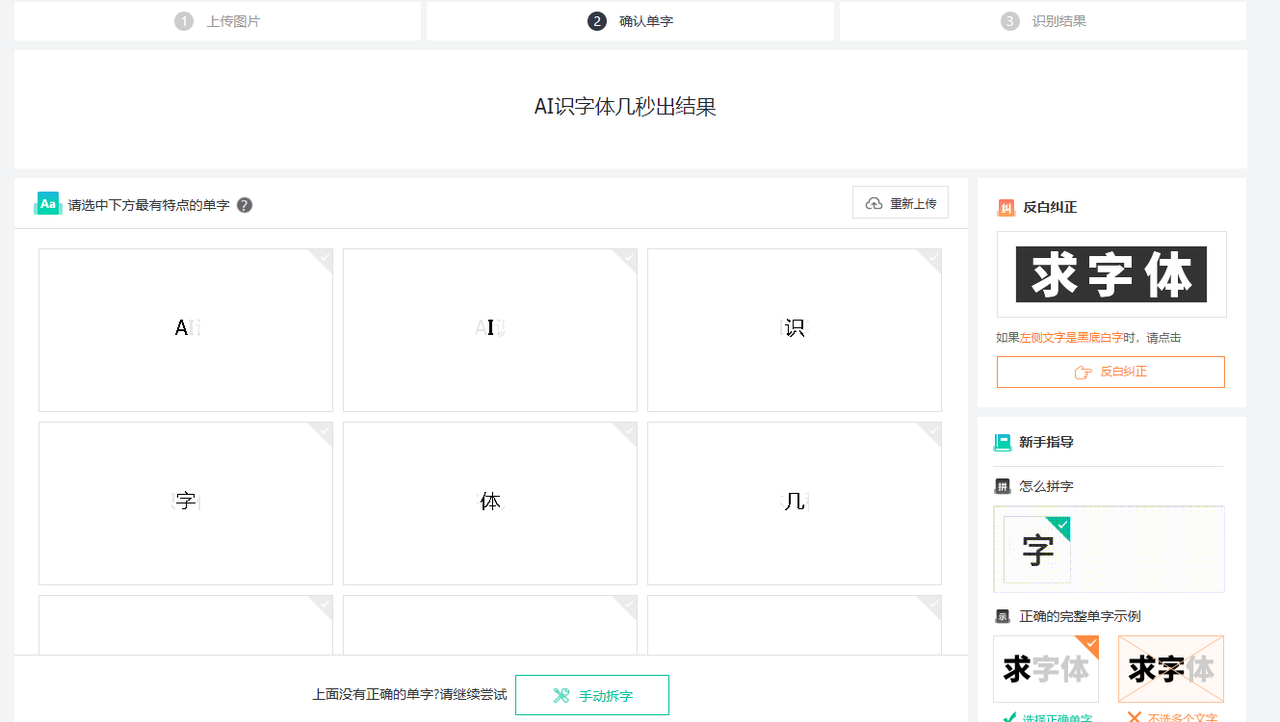This screenshot has height=722, width=1280.
Task: Select the character tile "A"
Action: (x=186, y=329)
